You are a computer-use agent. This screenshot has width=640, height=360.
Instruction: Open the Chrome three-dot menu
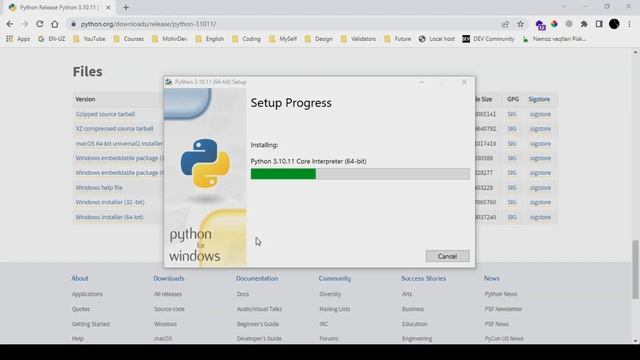(629, 24)
